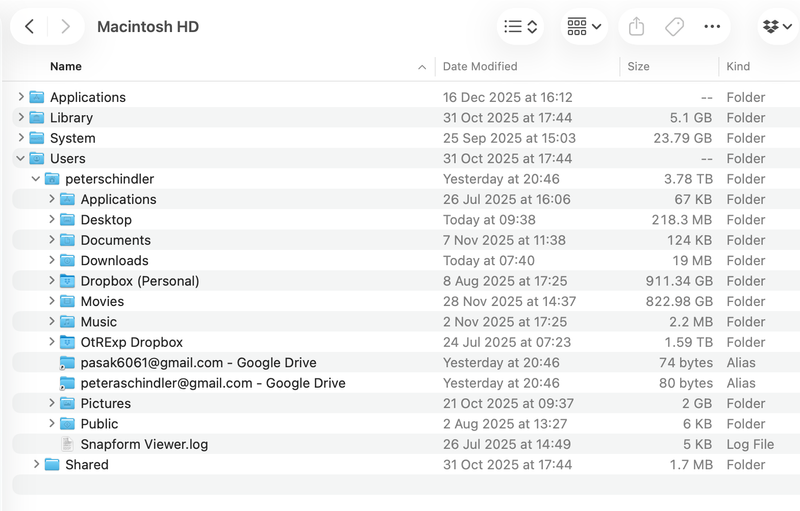Select pasak6061@gmail.com Google Drive alias

pyautogui.click(x=198, y=363)
